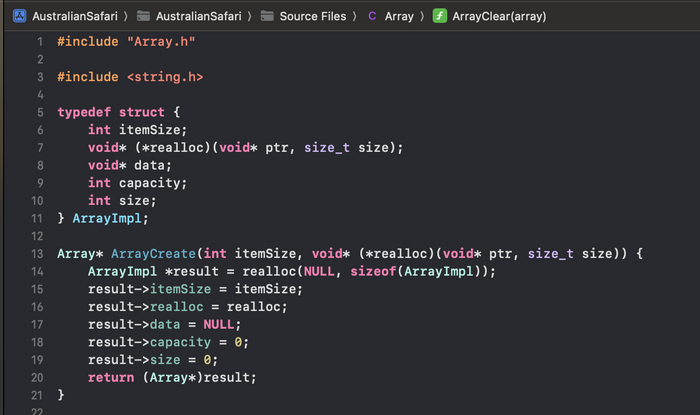Click the green function icon in breadcrumb
Image resolution: width=700 pixels, height=415 pixels.
pos(440,16)
